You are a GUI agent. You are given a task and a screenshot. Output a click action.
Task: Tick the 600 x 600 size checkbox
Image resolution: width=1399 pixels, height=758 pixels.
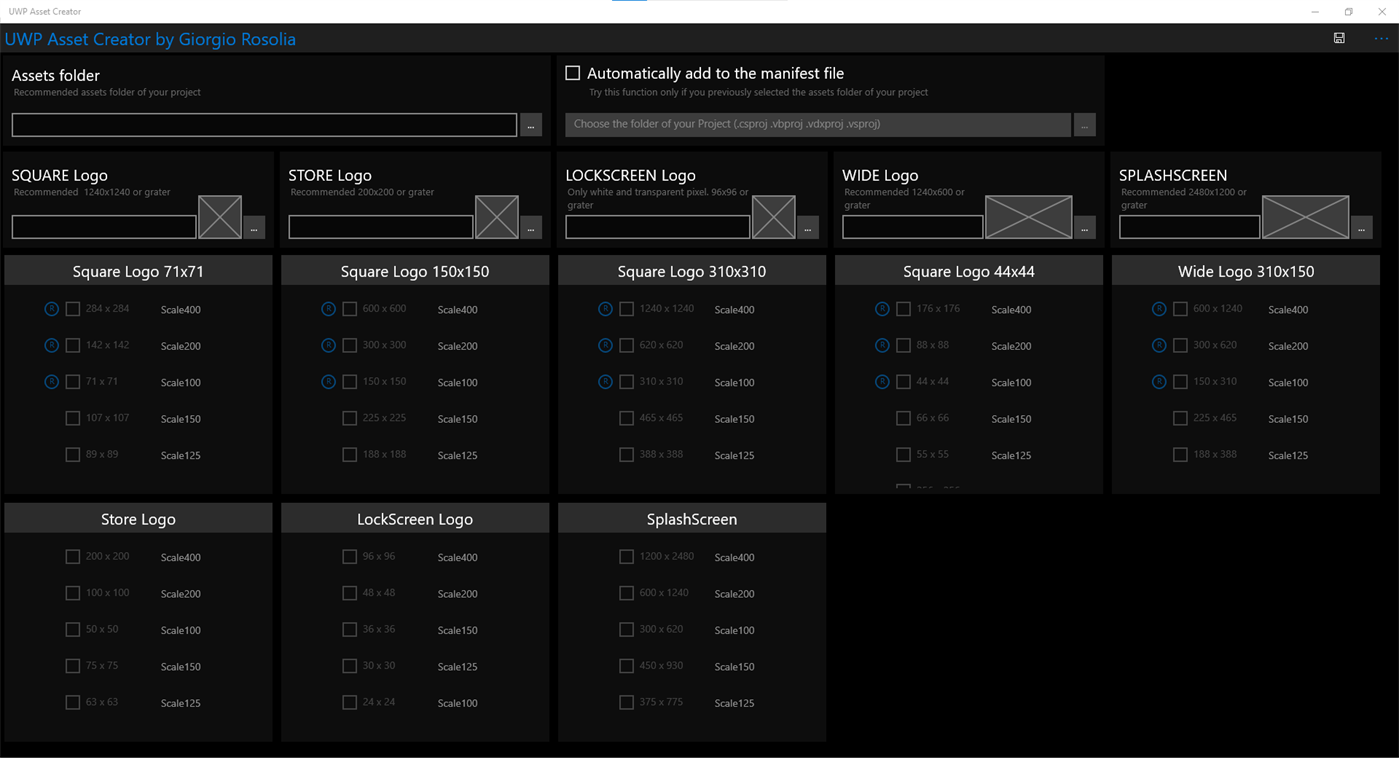[x=350, y=309]
